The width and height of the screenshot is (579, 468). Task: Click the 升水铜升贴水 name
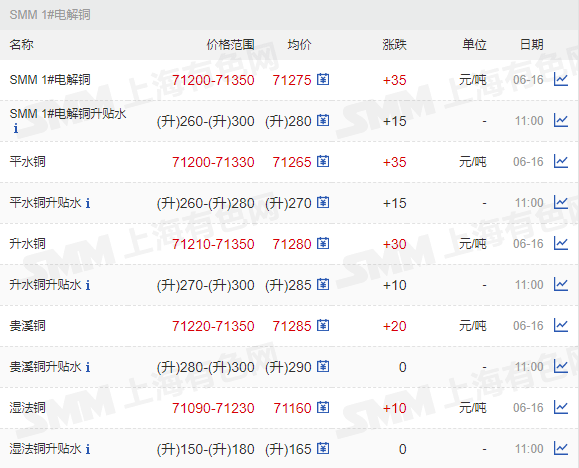[x=45, y=285]
